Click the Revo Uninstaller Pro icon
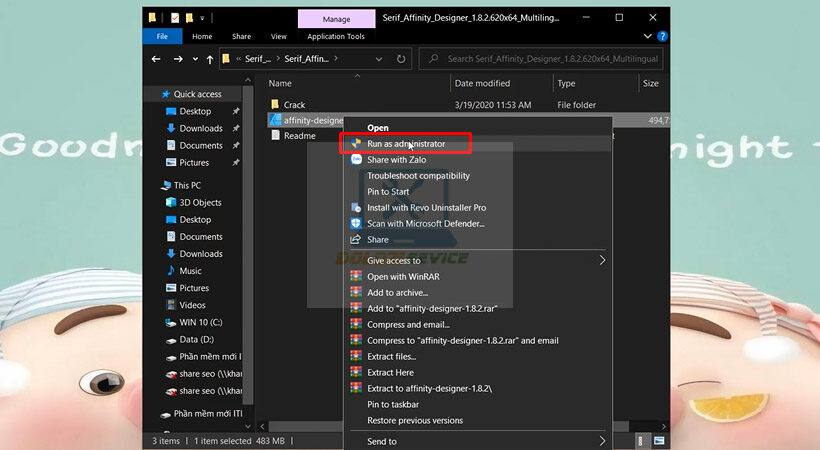The image size is (820, 450). click(356, 208)
